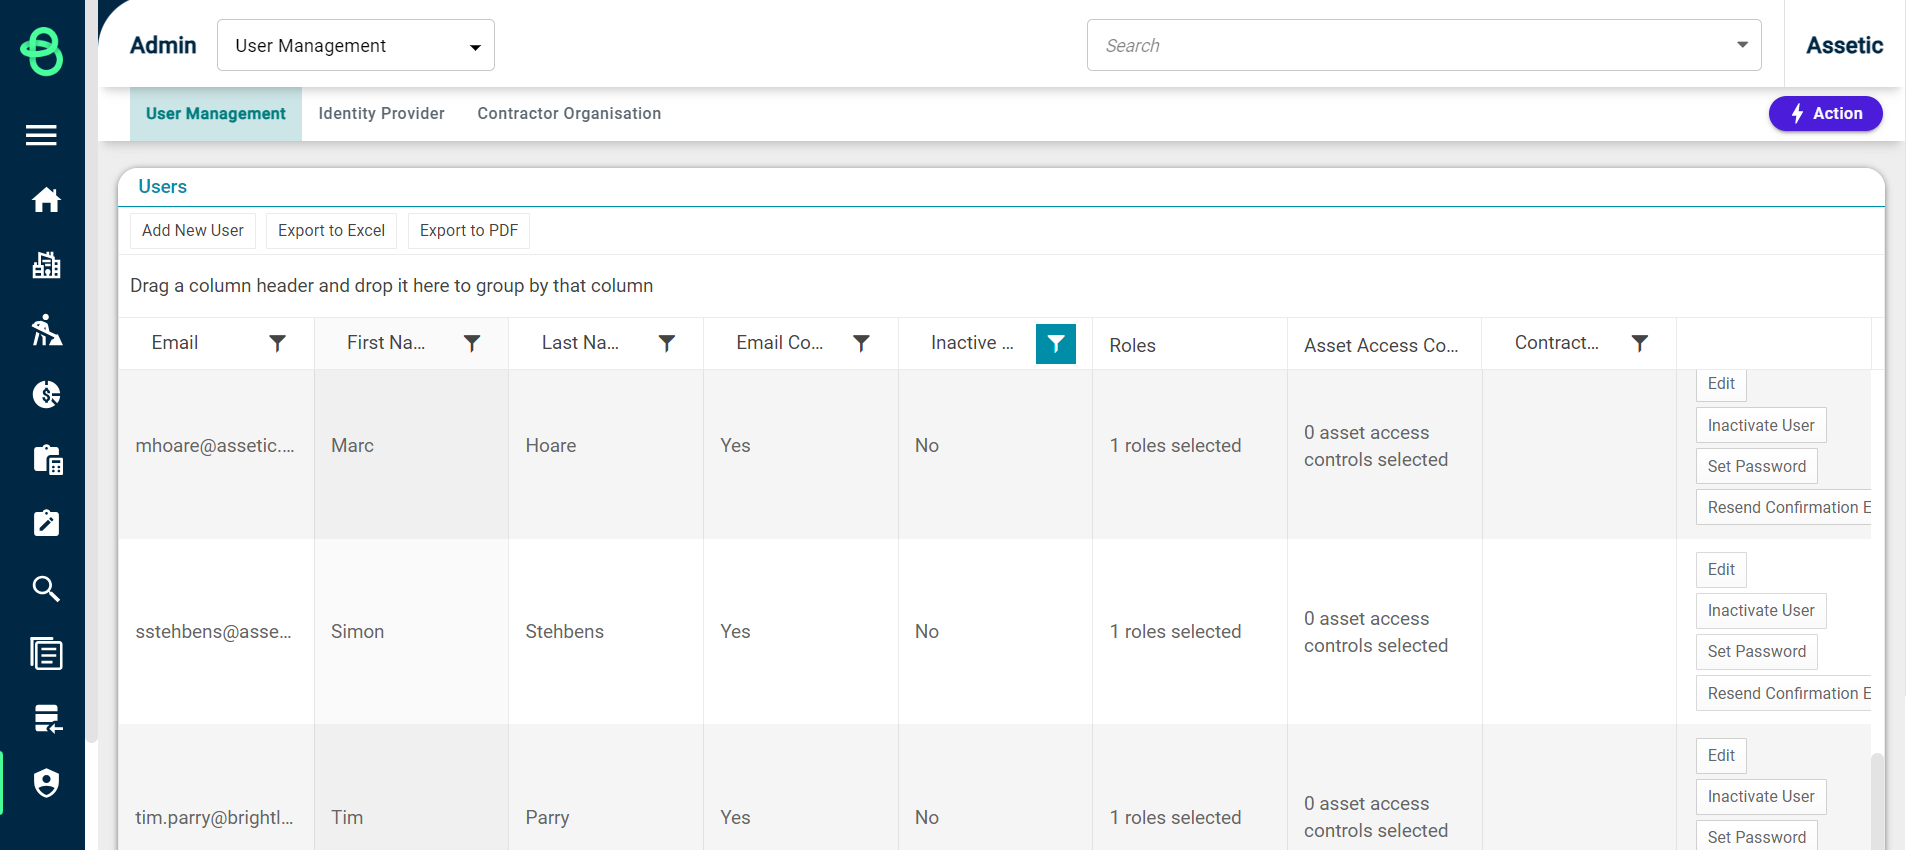Open the filter for the Email Confirmed column

point(861,343)
